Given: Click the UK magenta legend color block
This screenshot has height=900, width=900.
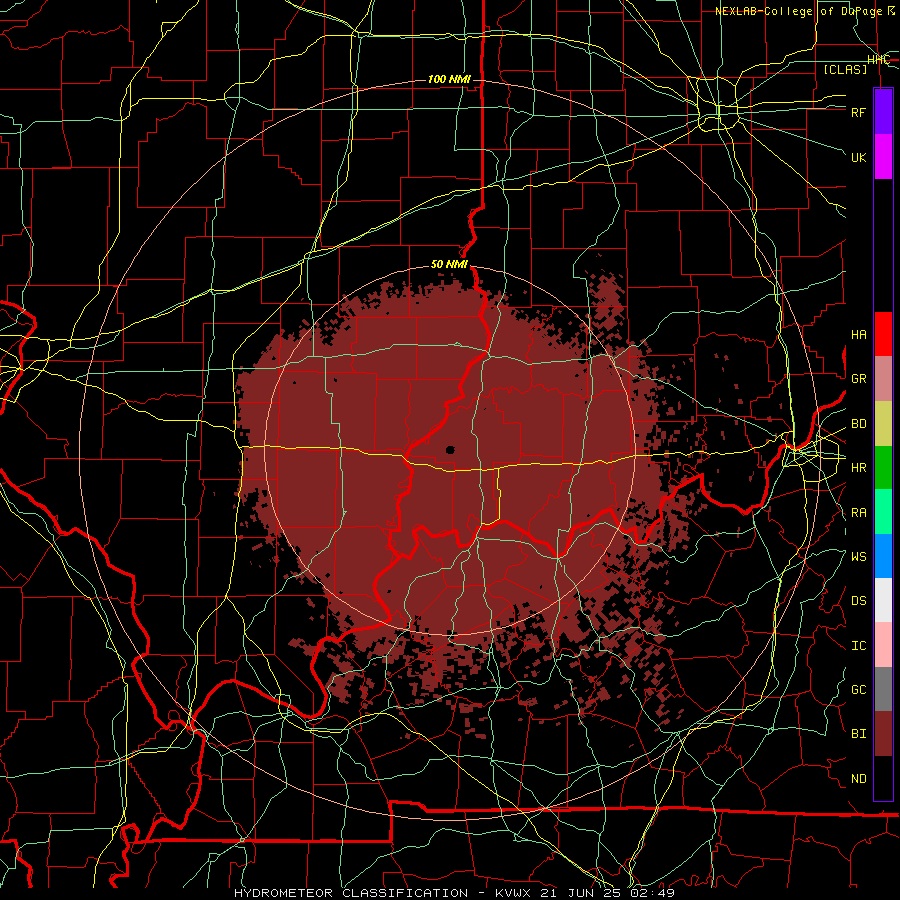Looking at the screenshot, I should pyautogui.click(x=883, y=157).
